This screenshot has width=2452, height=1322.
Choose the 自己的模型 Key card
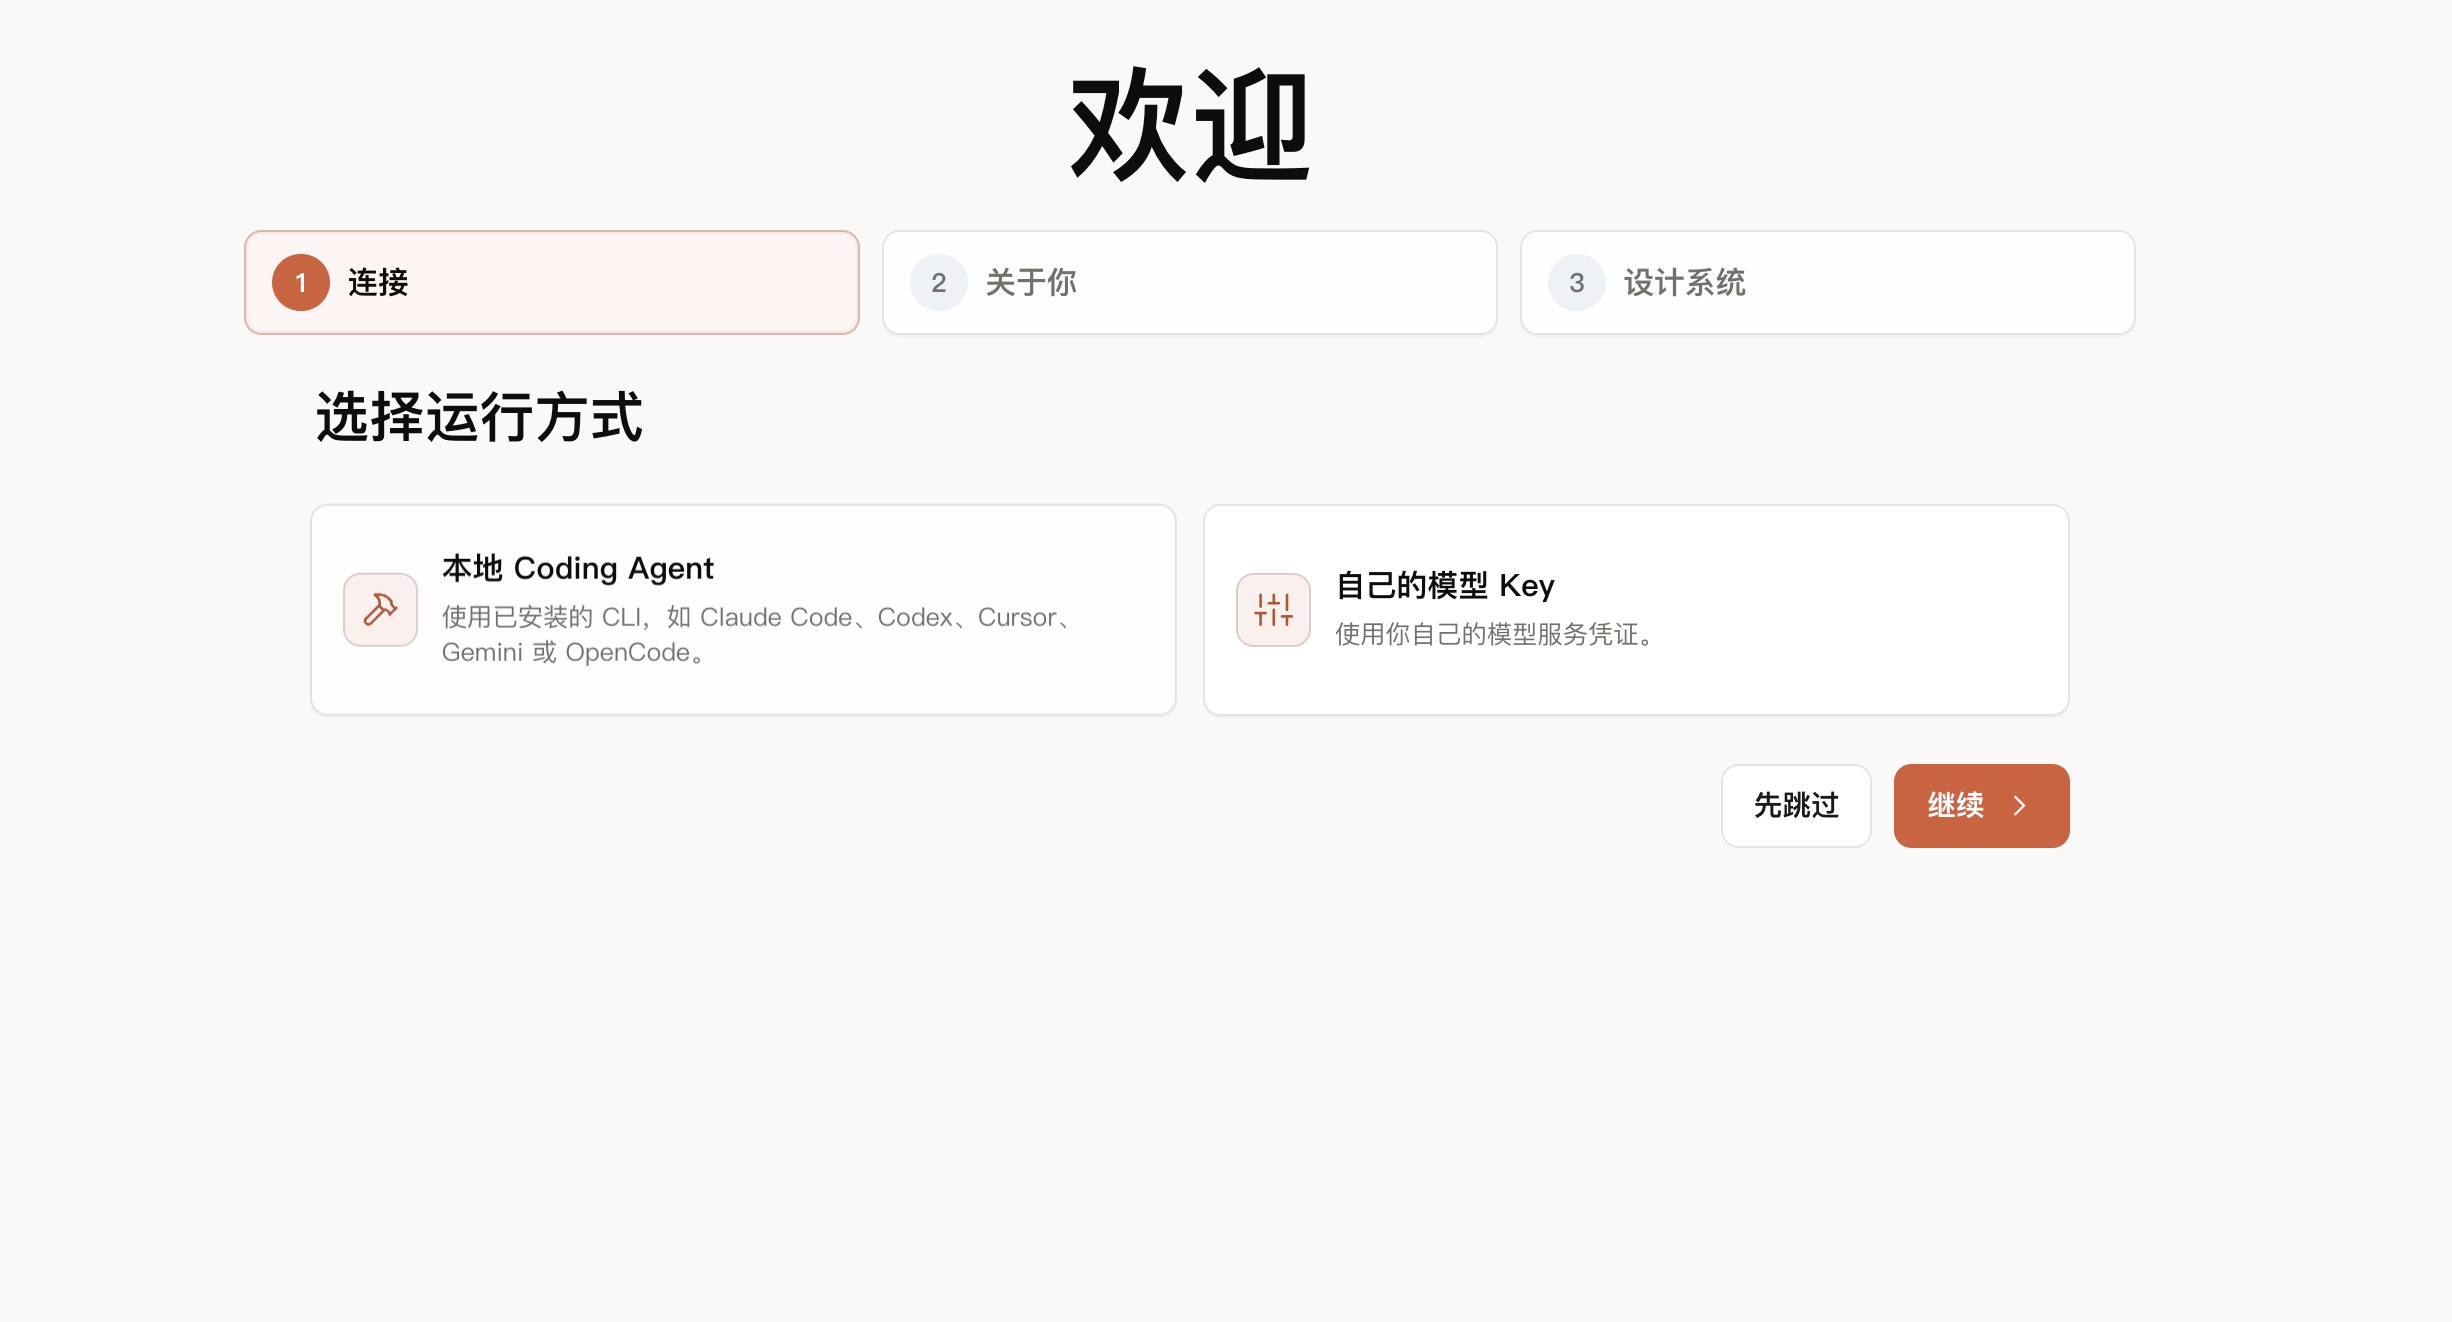pyautogui.click(x=1636, y=609)
